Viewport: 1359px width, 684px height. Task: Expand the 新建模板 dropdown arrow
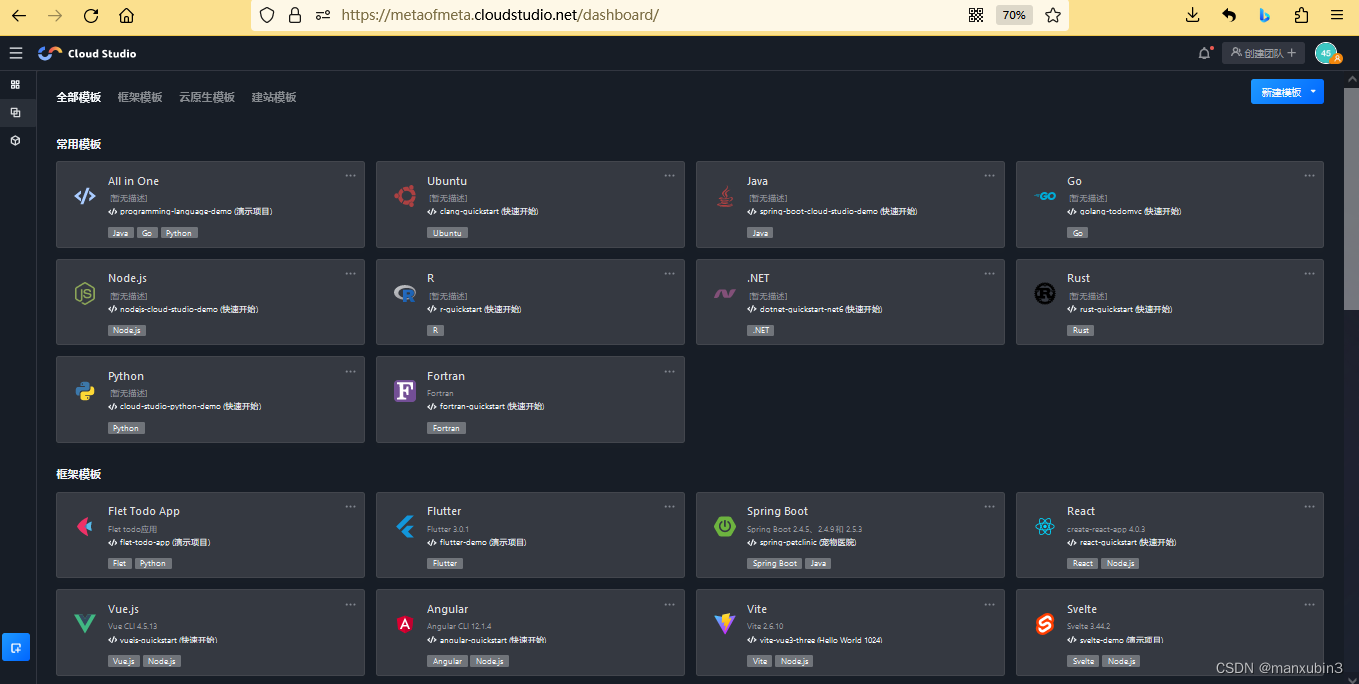pyautogui.click(x=1313, y=91)
